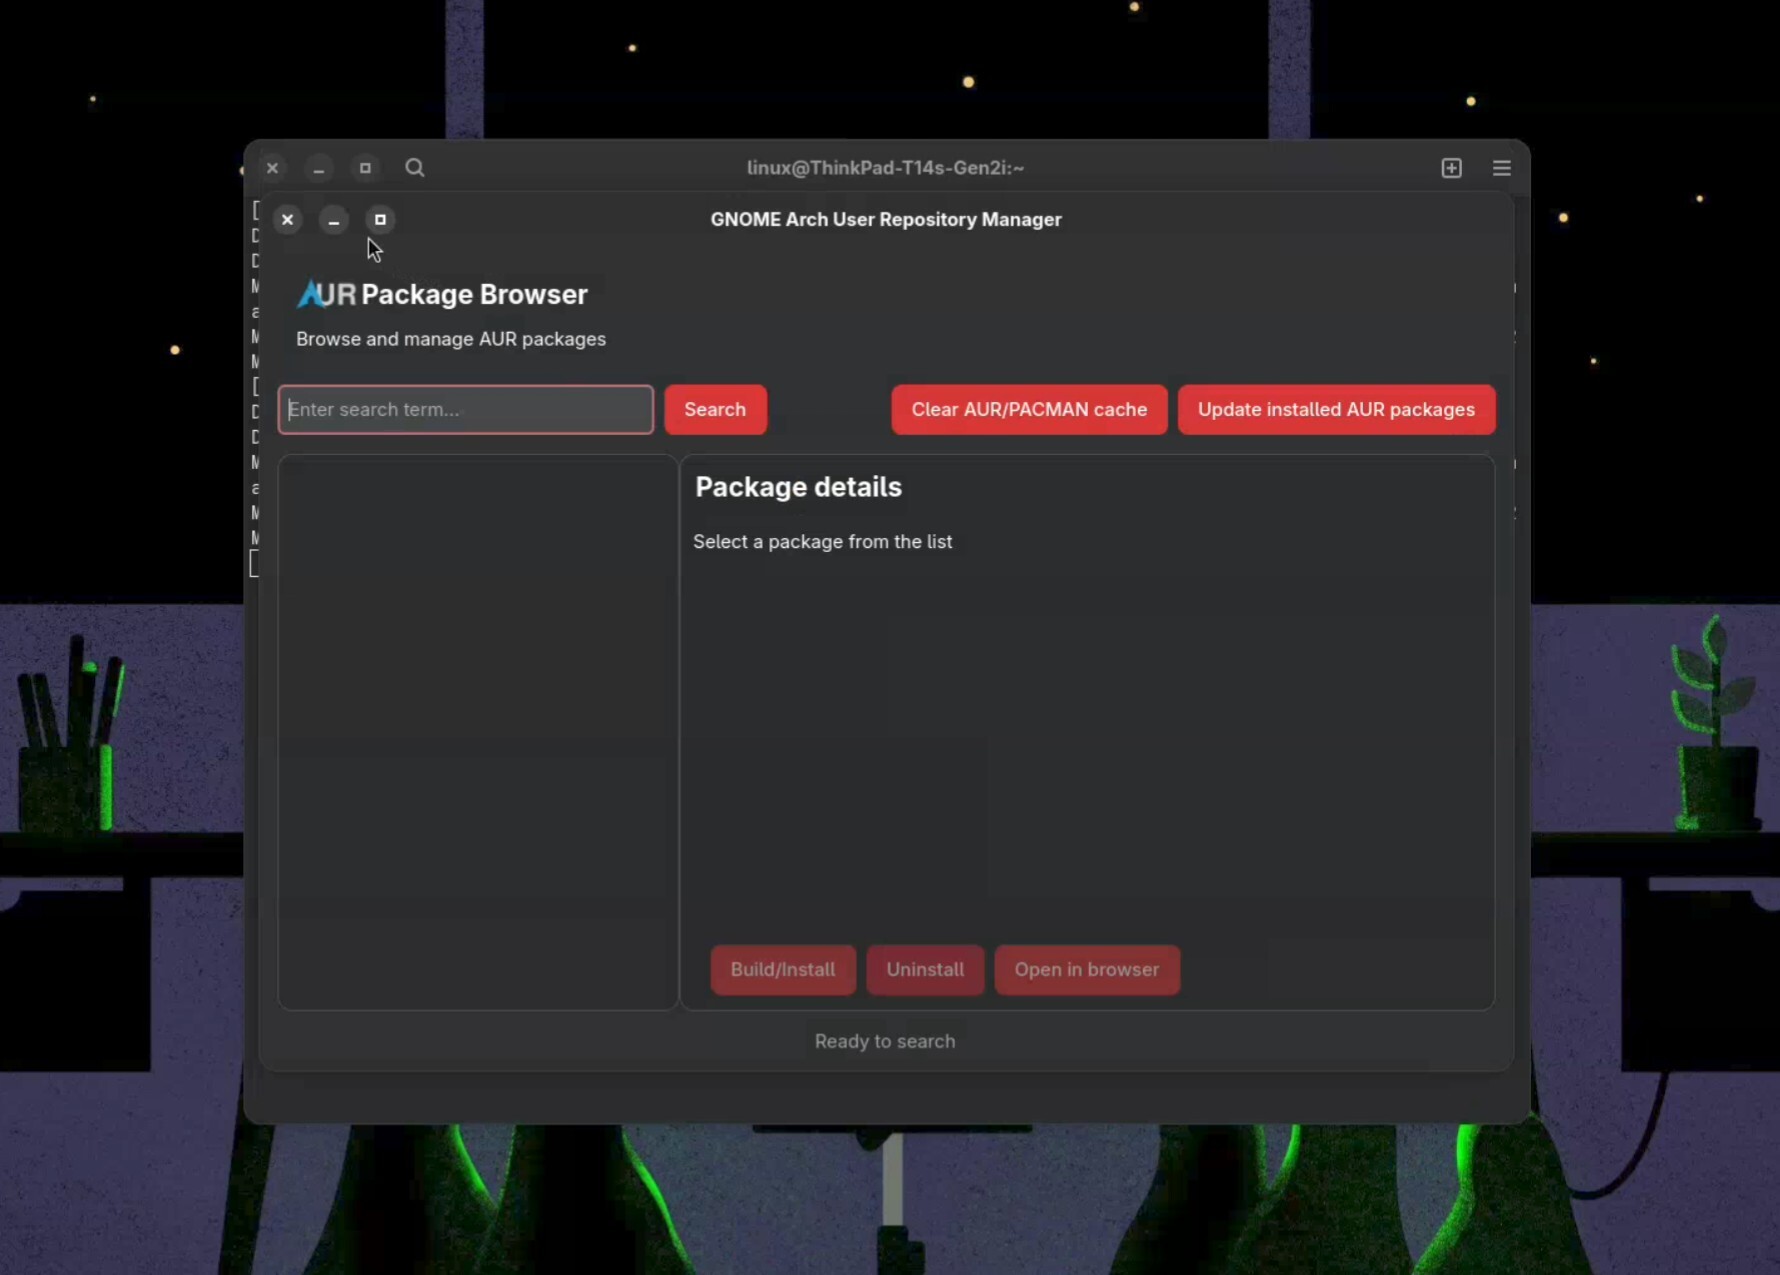
Task: Minimize the terminal window
Action: tap(319, 167)
